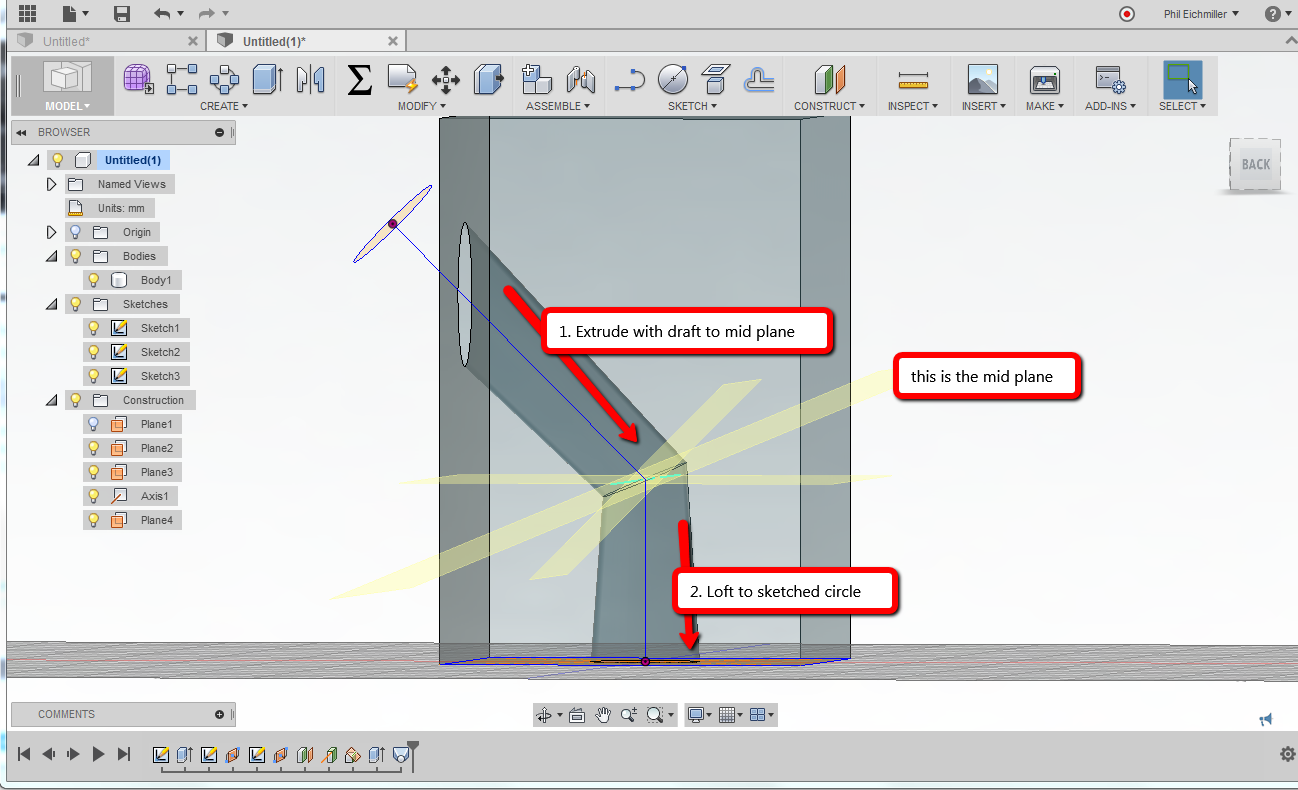Hide the Plane1 construction plane
This screenshot has width=1298, height=790.
tap(93, 424)
